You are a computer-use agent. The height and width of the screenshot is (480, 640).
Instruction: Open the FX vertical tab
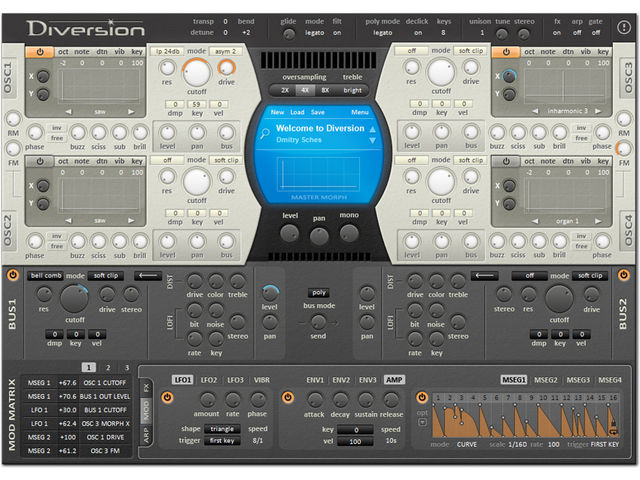coord(146,387)
